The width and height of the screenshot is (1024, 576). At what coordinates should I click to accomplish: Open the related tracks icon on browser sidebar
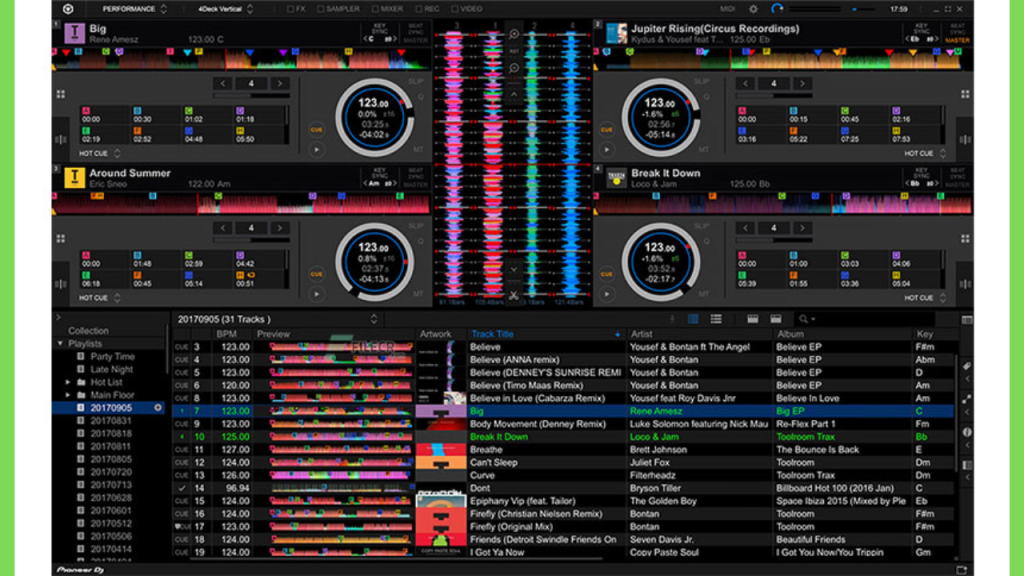point(967,399)
